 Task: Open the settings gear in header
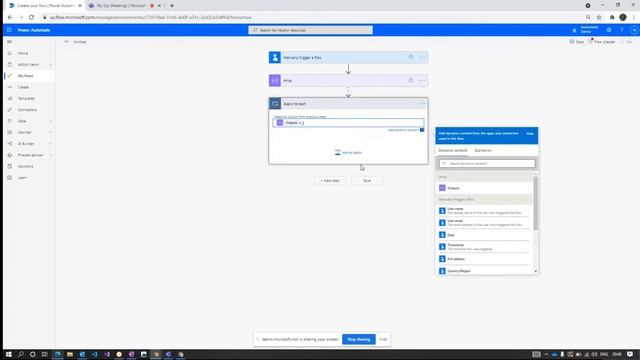click(x=609, y=30)
